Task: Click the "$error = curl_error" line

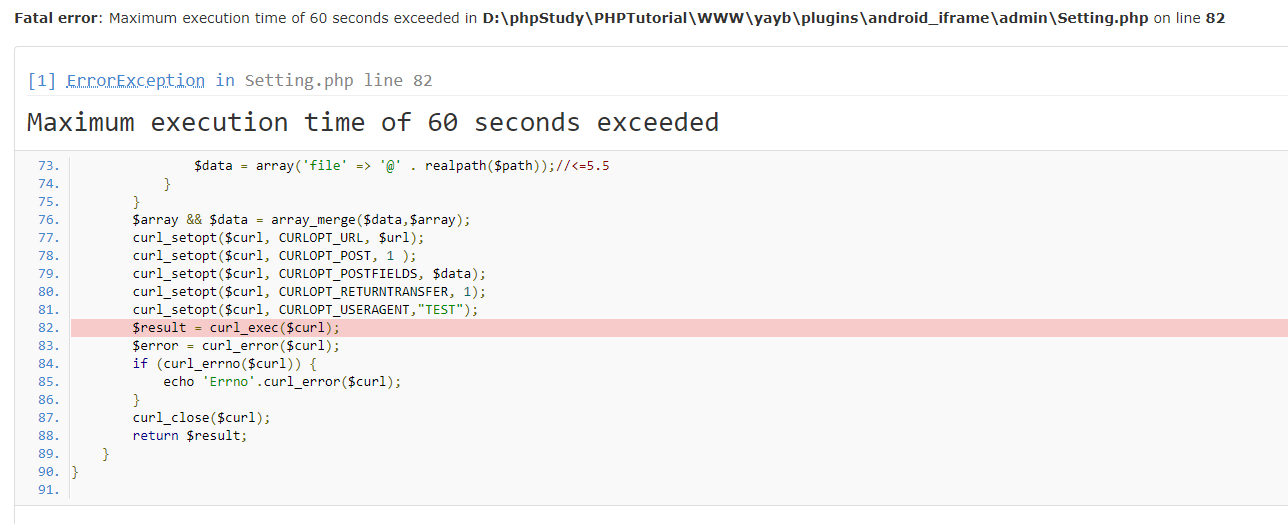Action: 236,345
